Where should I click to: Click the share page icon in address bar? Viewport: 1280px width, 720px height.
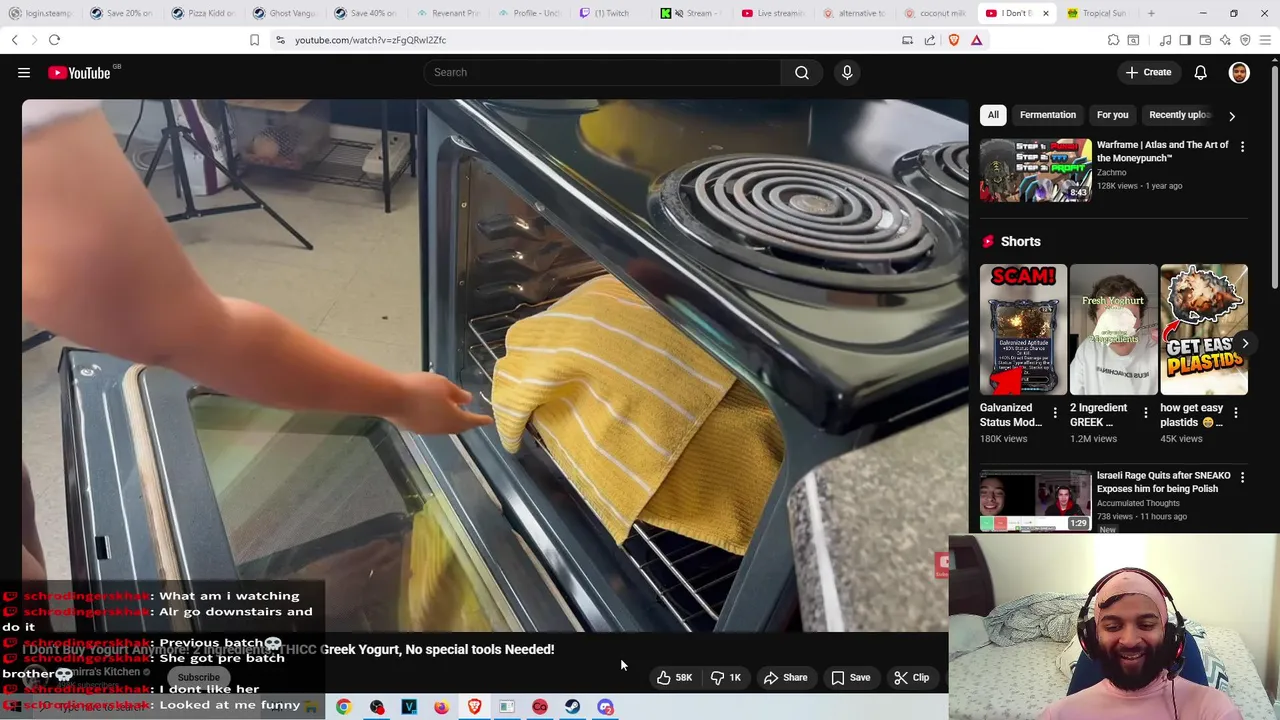[x=930, y=40]
